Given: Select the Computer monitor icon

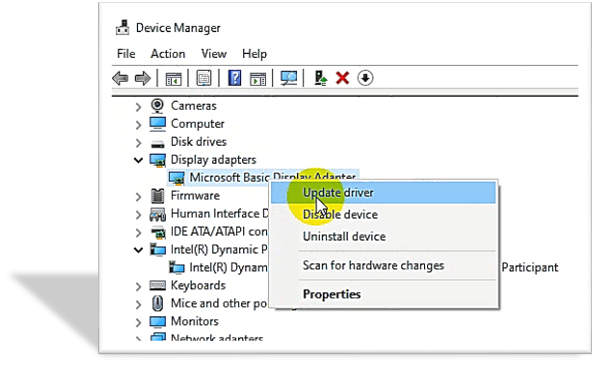Looking at the screenshot, I should pyautogui.click(x=157, y=124).
